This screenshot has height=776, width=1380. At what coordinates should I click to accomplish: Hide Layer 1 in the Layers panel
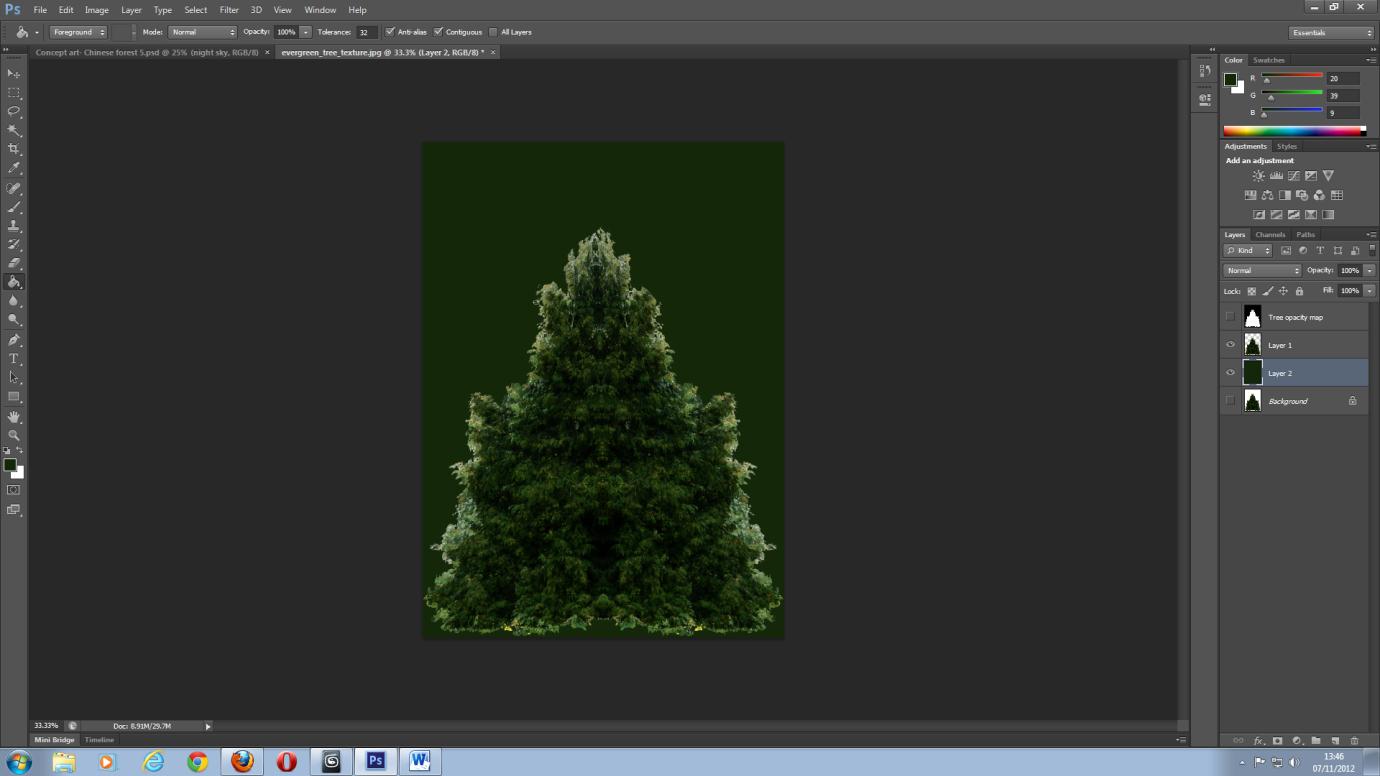point(1230,344)
